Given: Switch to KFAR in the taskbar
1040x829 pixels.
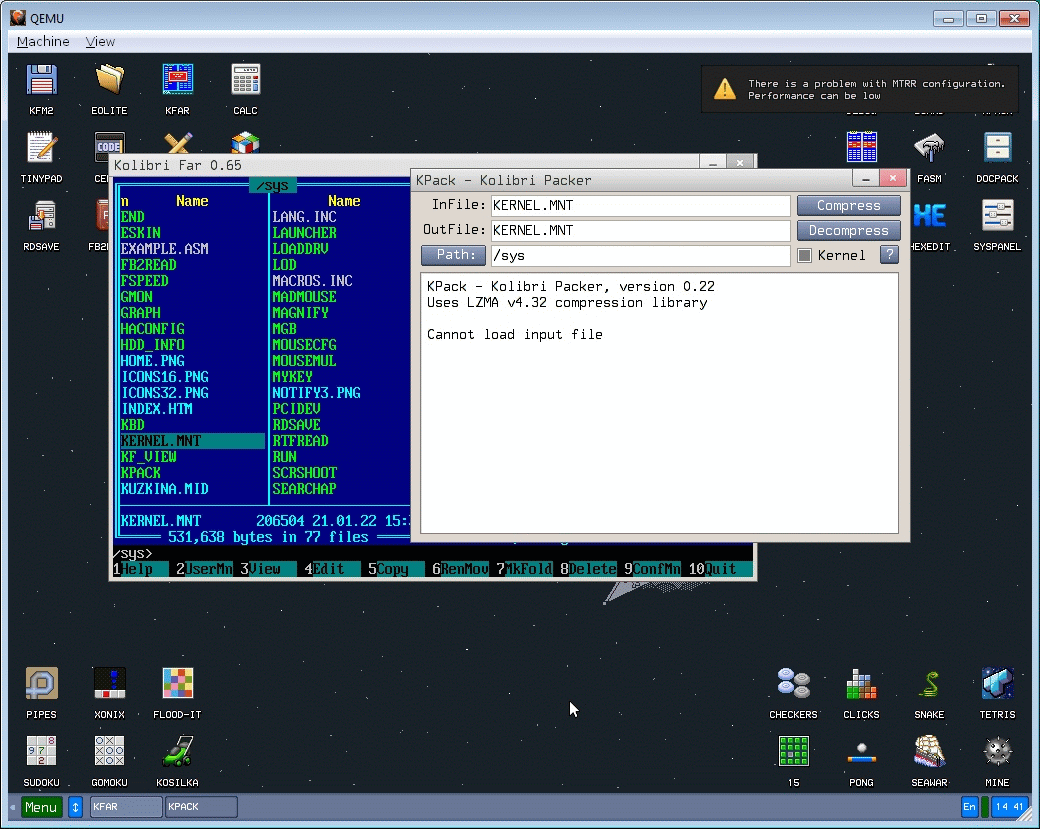Looking at the screenshot, I should point(126,807).
